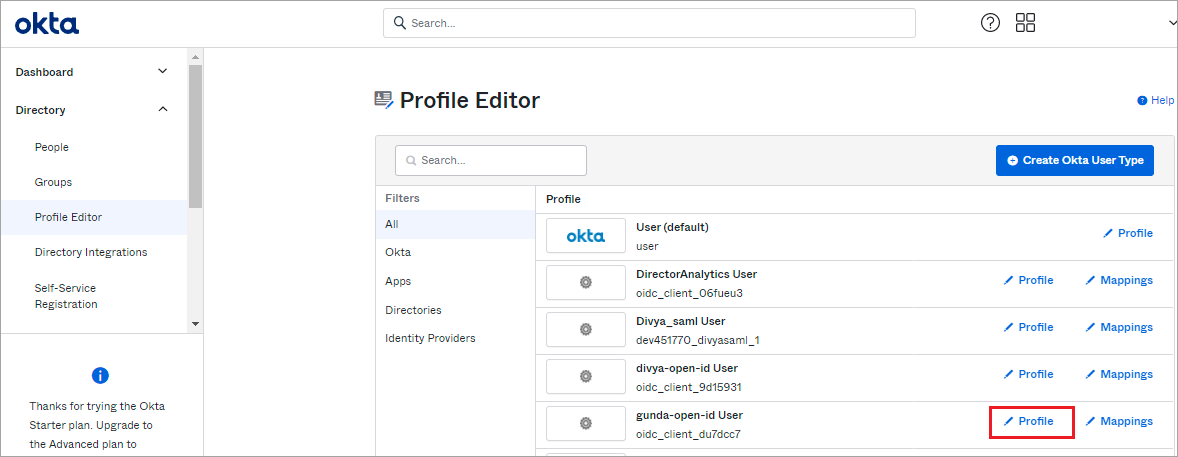Click the gear thumbnail for Divya_saml User
This screenshot has width=1178, height=457.
pyautogui.click(x=586, y=330)
